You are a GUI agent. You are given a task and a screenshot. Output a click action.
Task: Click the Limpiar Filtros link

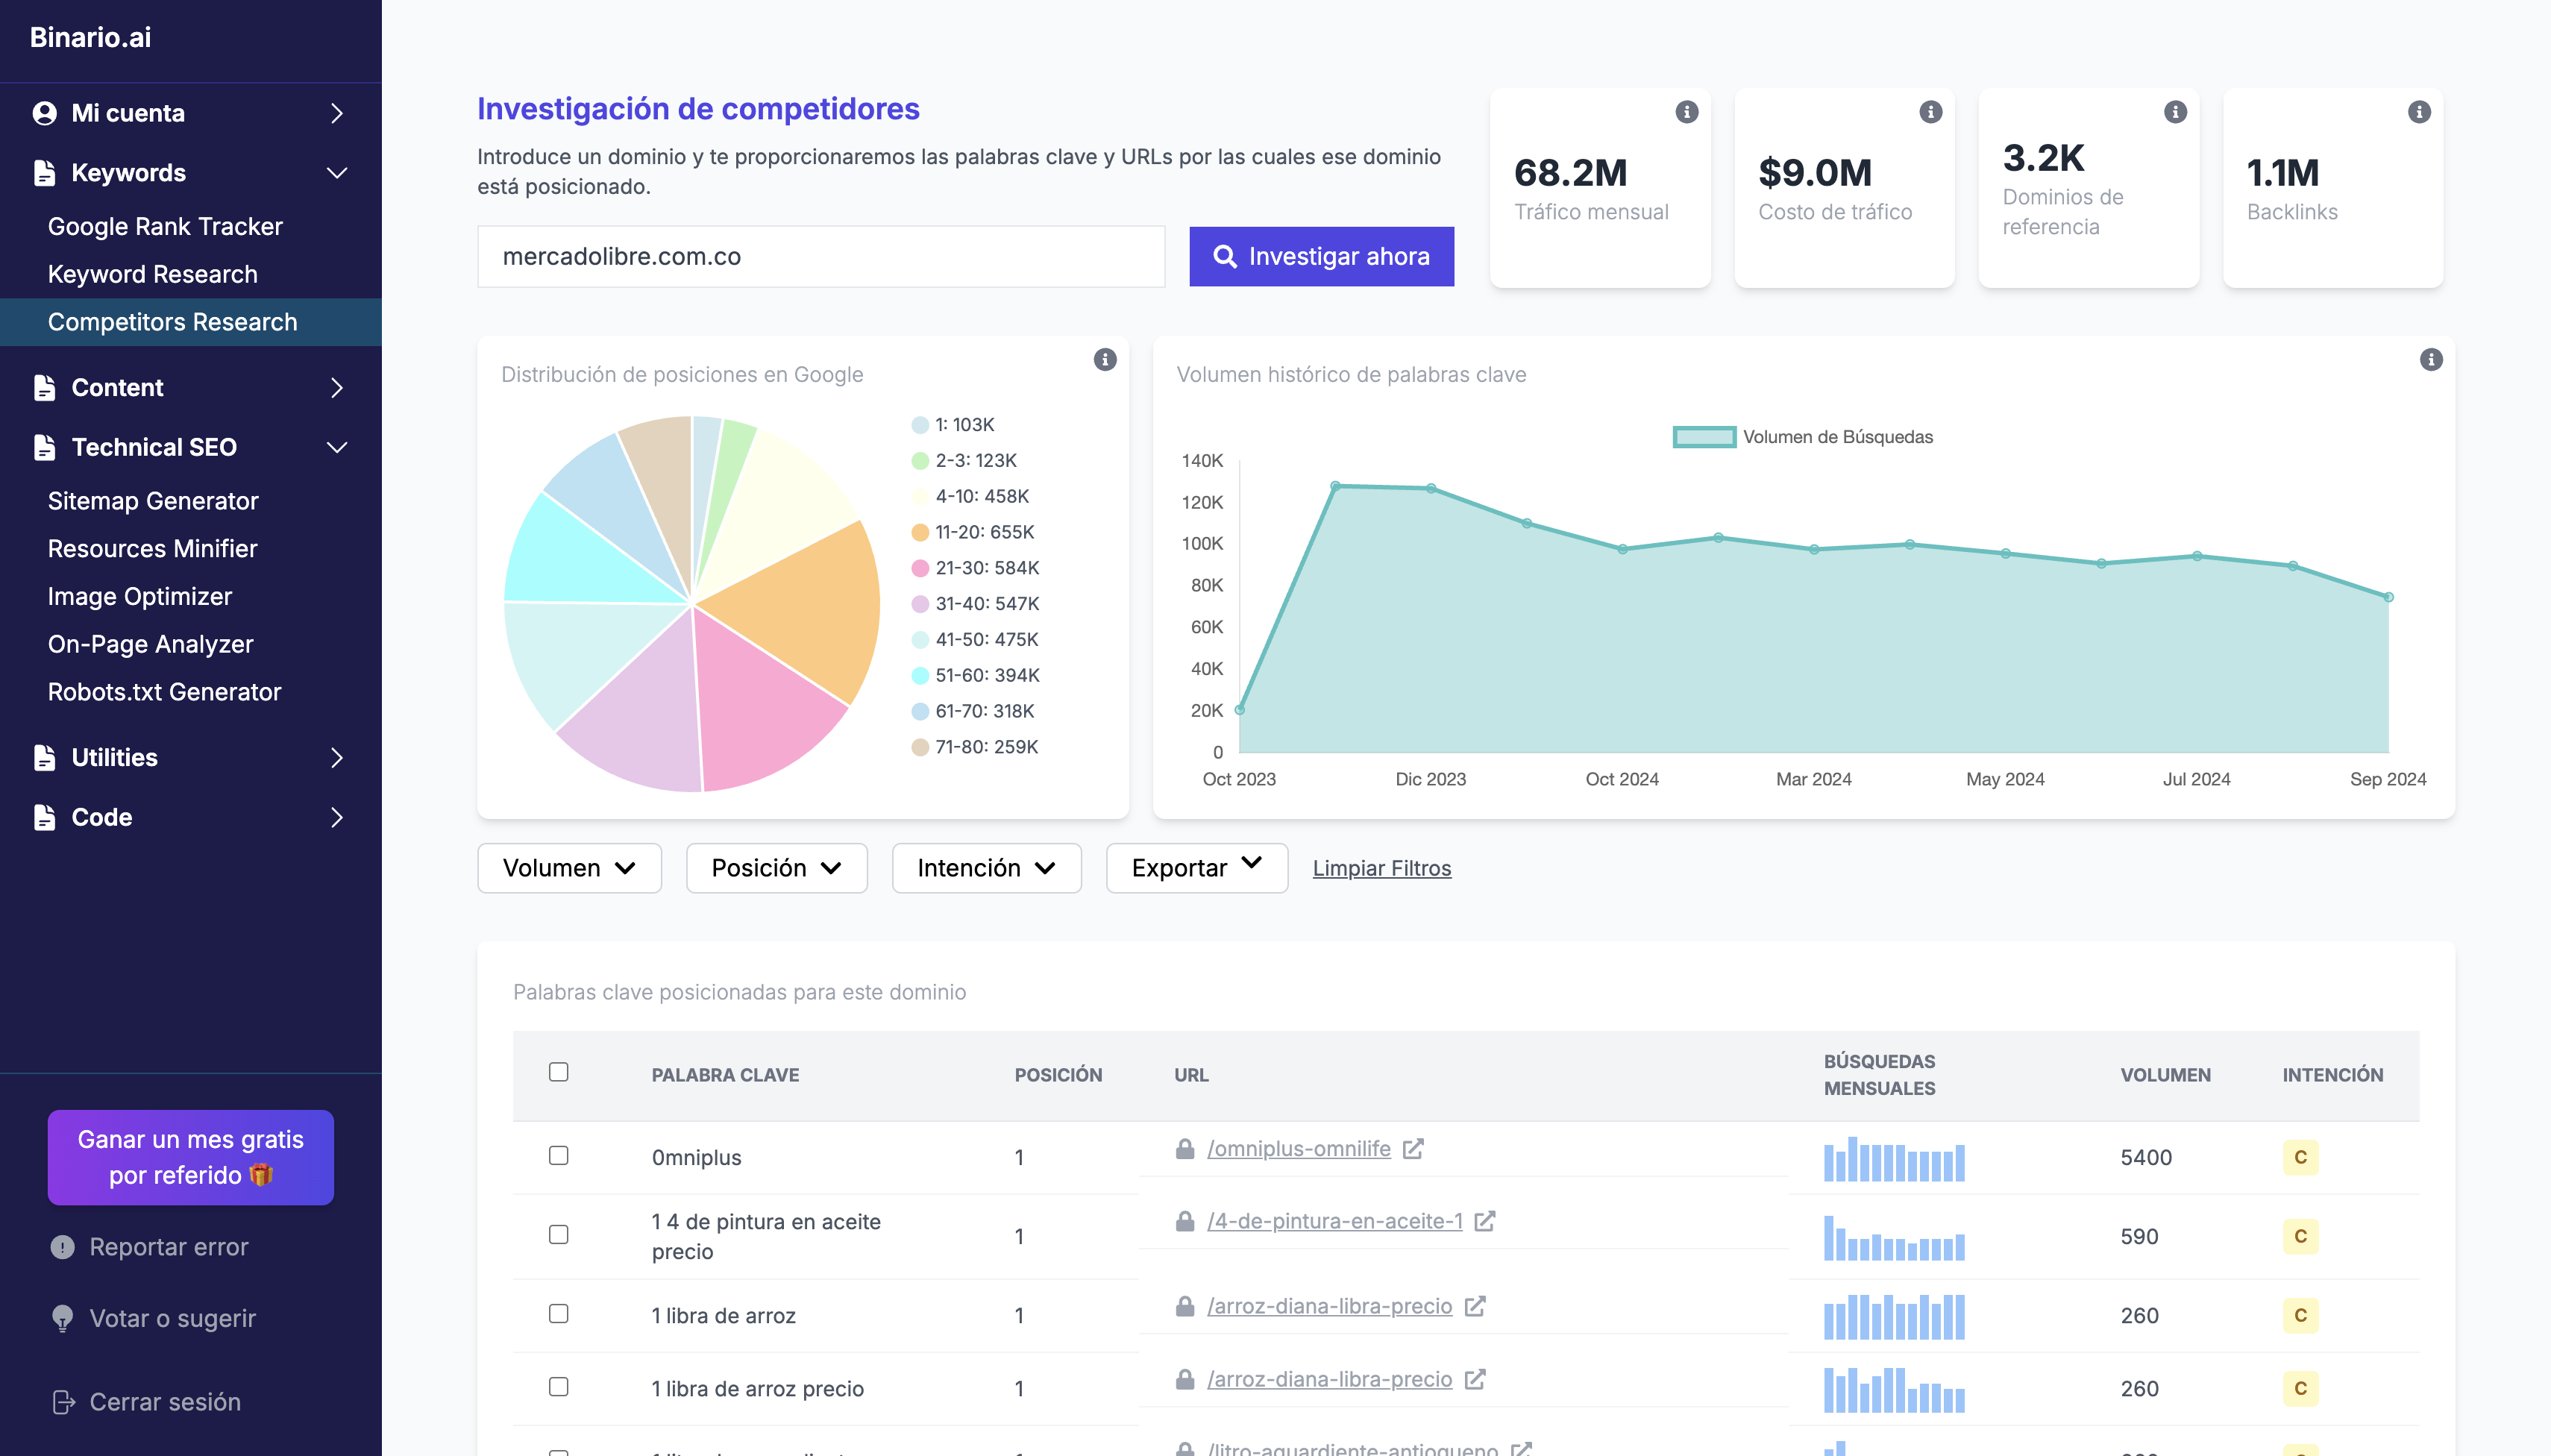click(x=1381, y=868)
